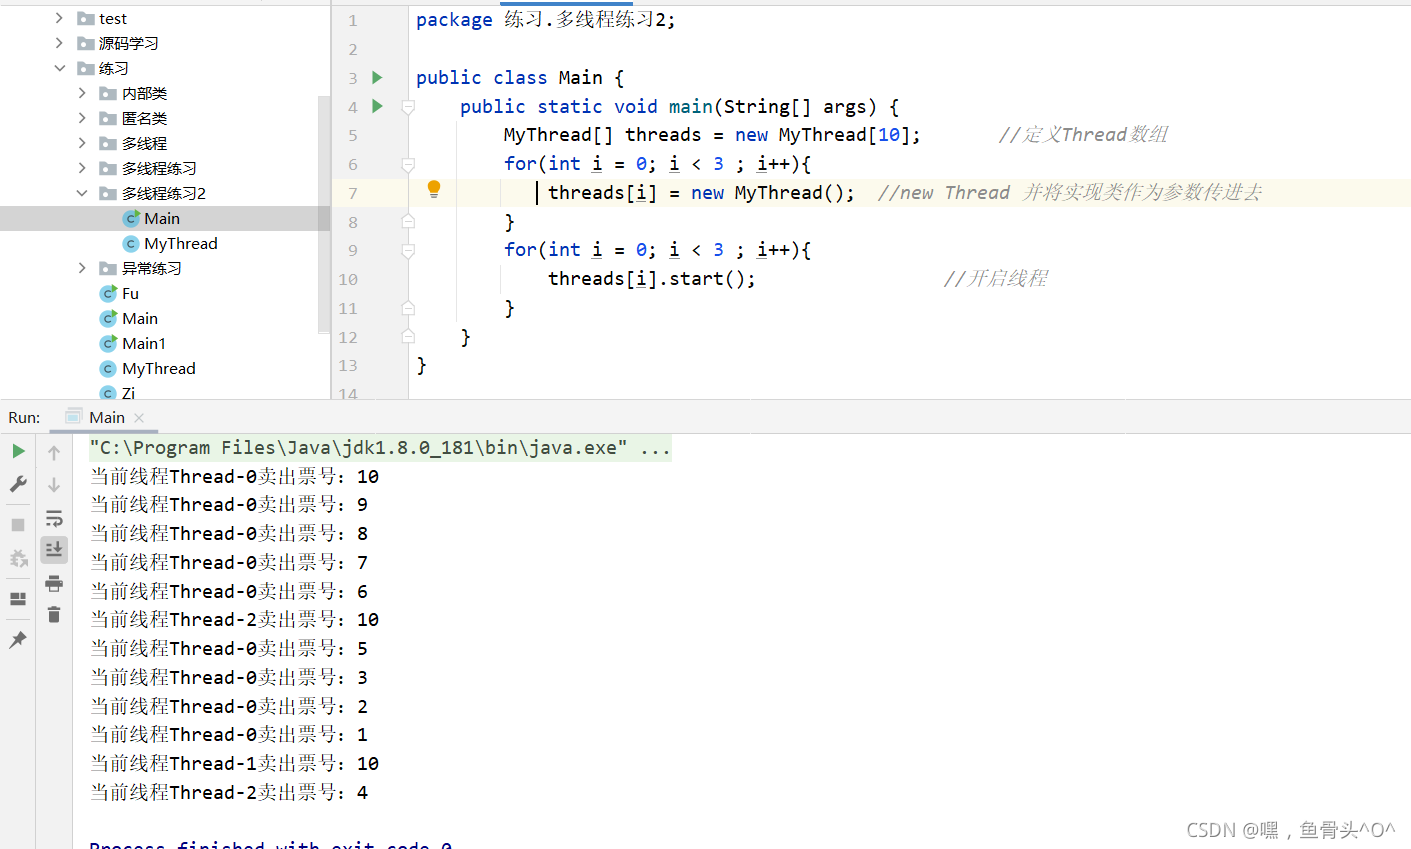Click the down-the-stack-trace arrow icon
This screenshot has height=849, width=1411.
(x=54, y=484)
